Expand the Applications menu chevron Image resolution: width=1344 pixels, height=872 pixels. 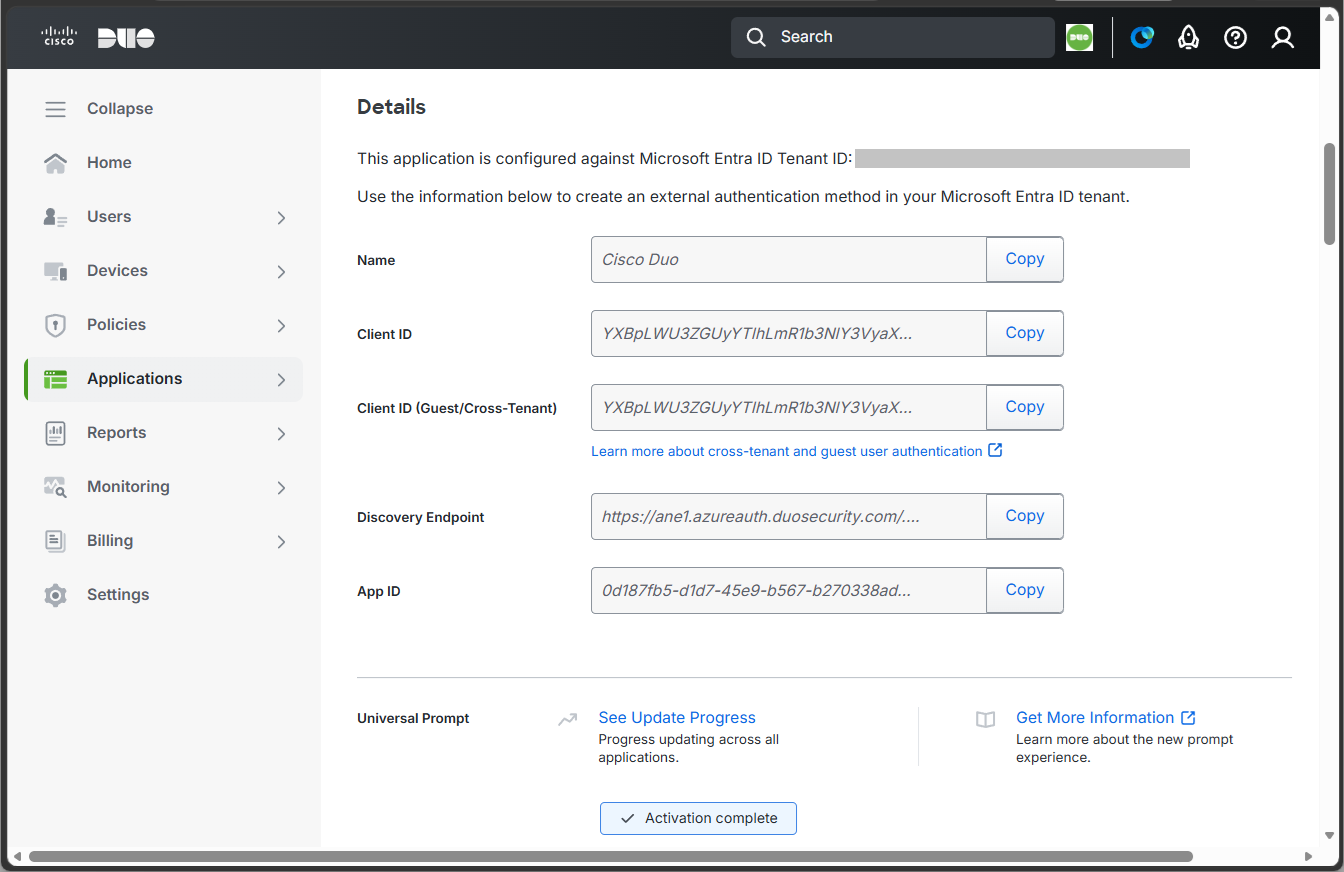(281, 380)
